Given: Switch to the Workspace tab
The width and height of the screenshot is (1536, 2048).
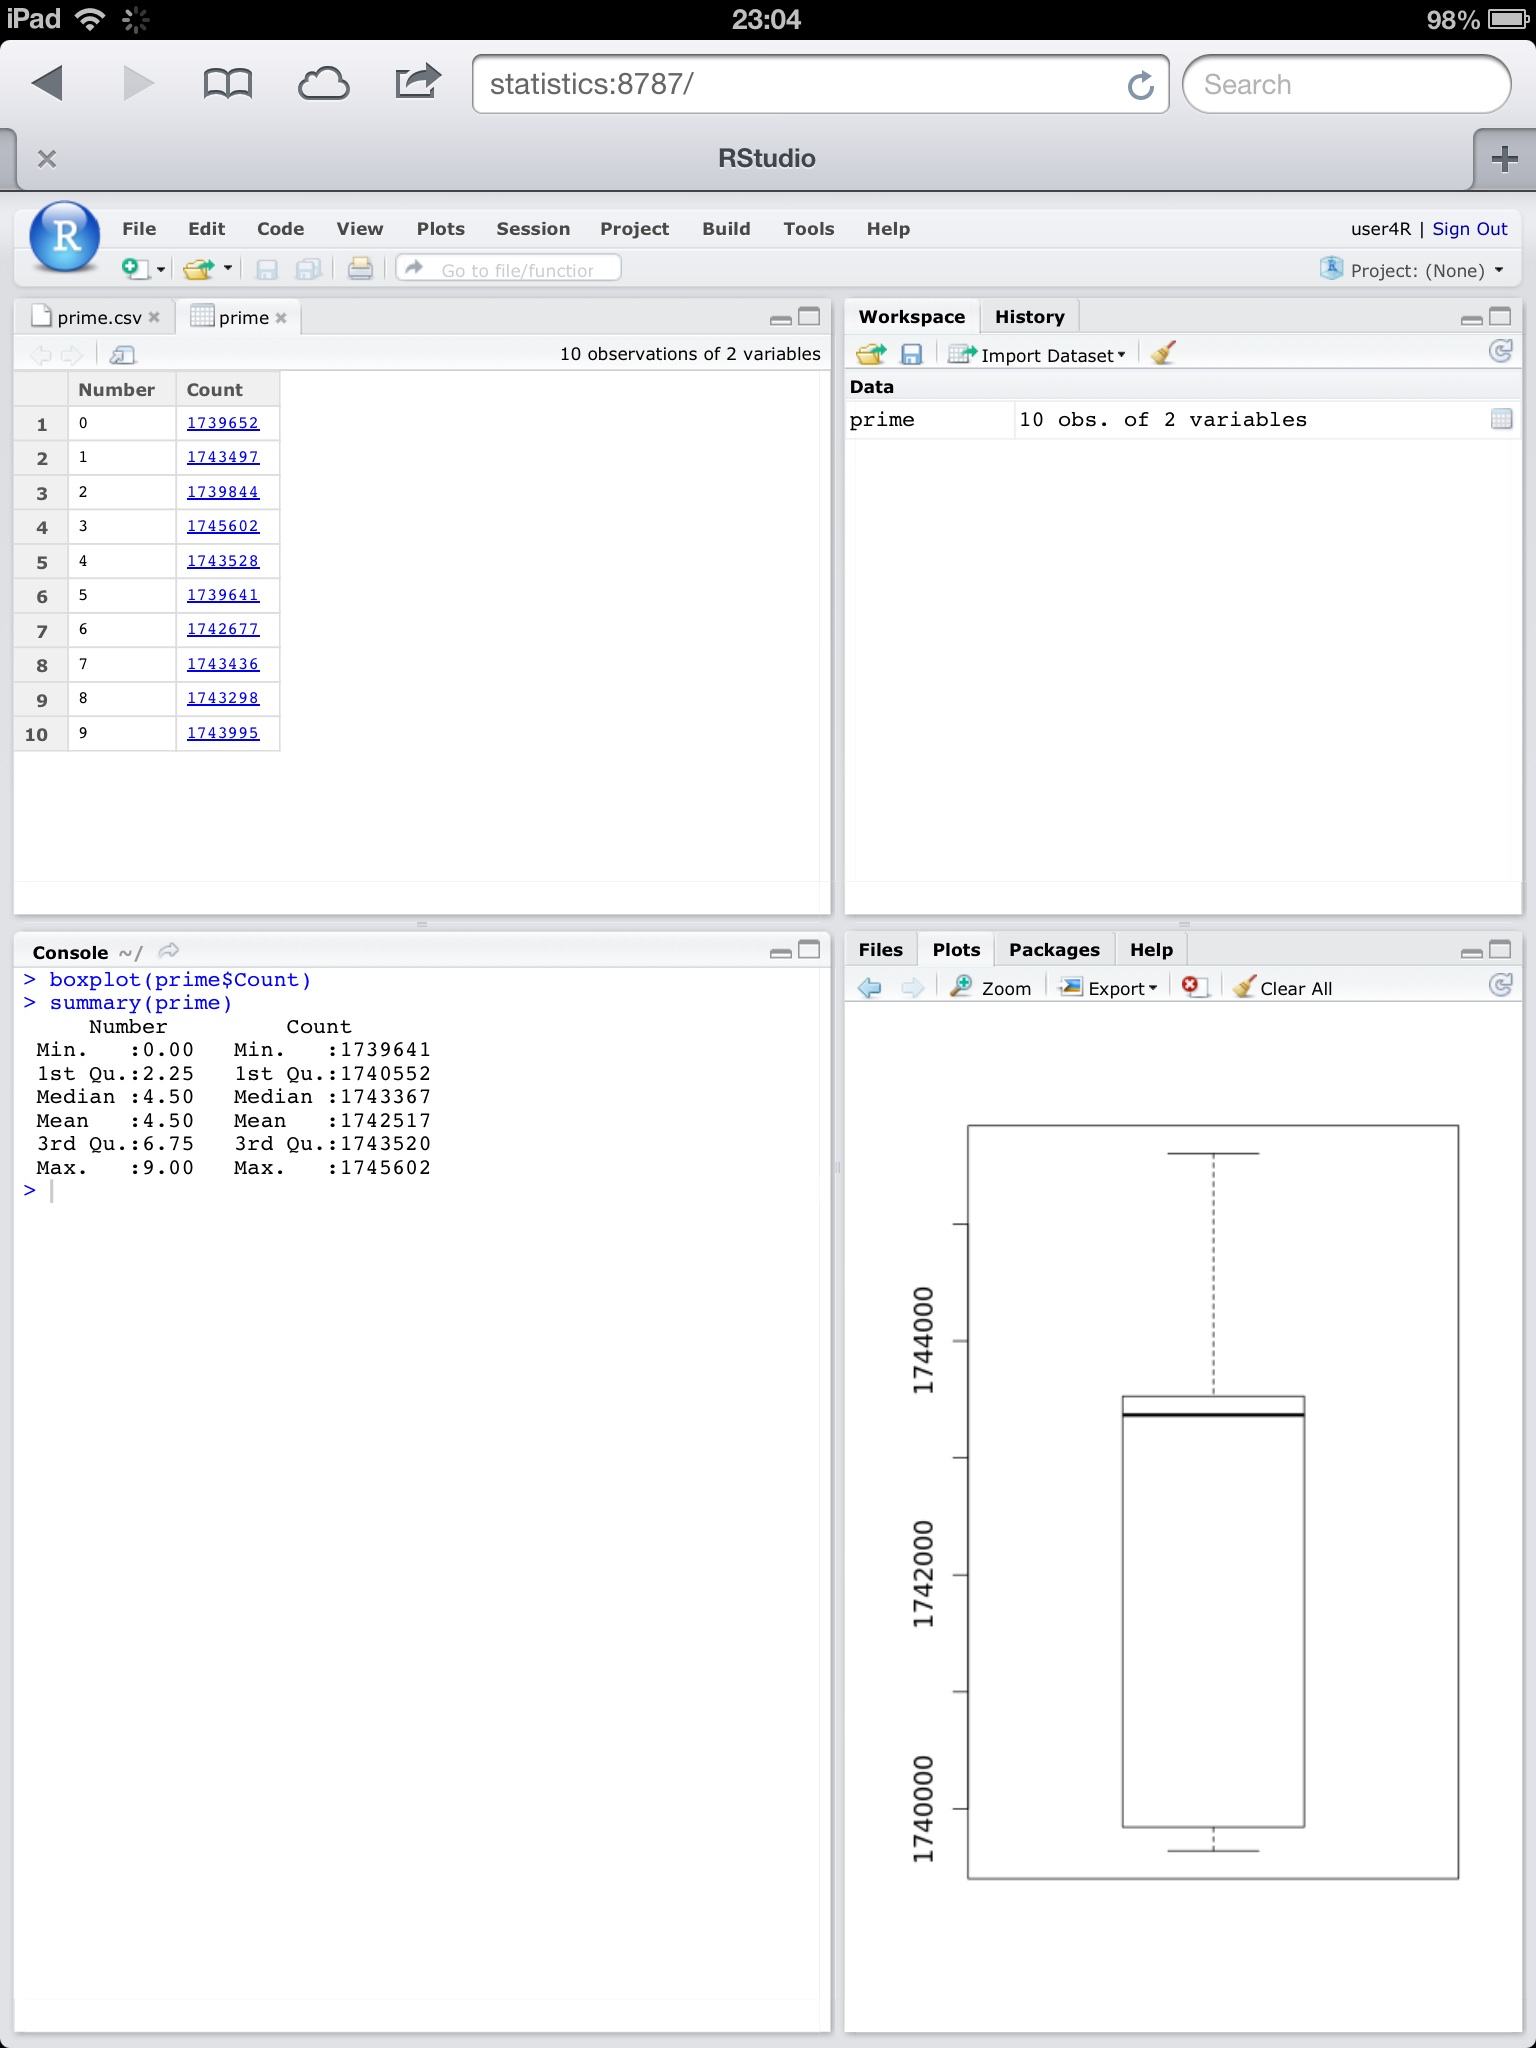Looking at the screenshot, I should click(911, 317).
